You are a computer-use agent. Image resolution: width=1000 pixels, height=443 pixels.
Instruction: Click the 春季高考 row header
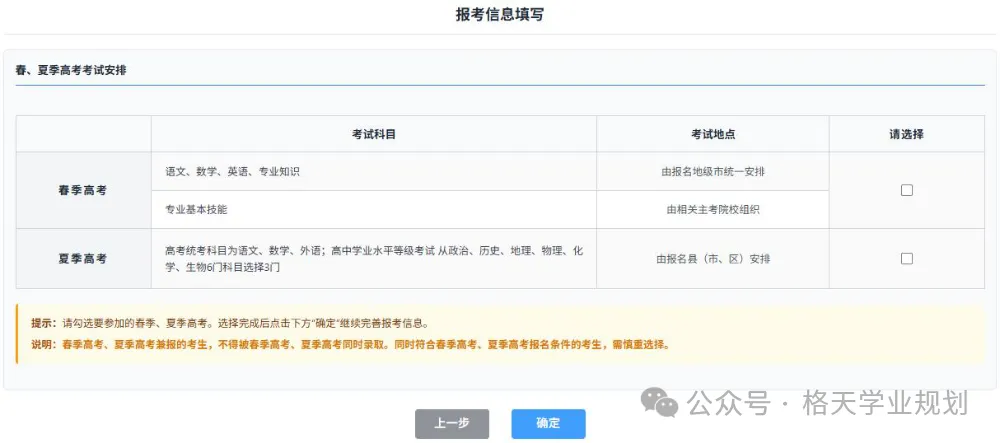point(84,190)
